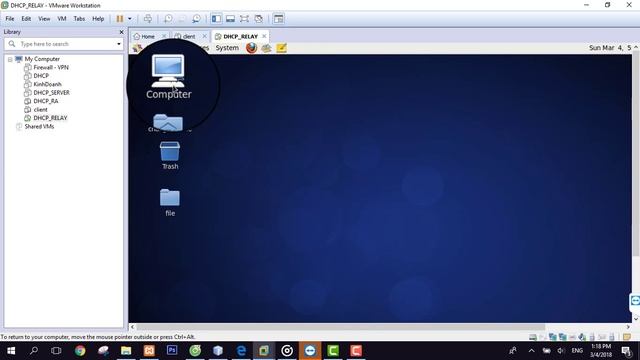Image resolution: width=640 pixels, height=360 pixels.
Task: Open the Tabs menu
Action: pos(79,19)
